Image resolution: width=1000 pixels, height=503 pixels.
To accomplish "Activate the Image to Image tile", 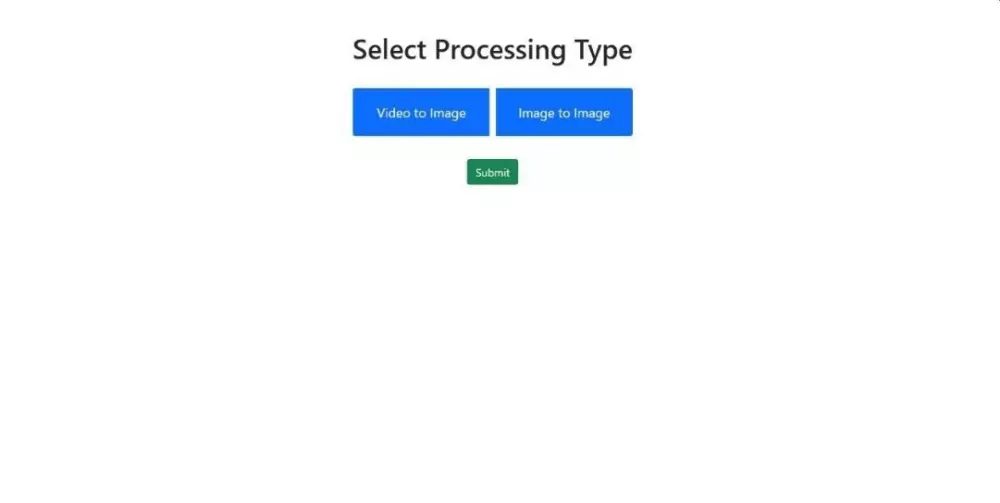I will pyautogui.click(x=564, y=112).
